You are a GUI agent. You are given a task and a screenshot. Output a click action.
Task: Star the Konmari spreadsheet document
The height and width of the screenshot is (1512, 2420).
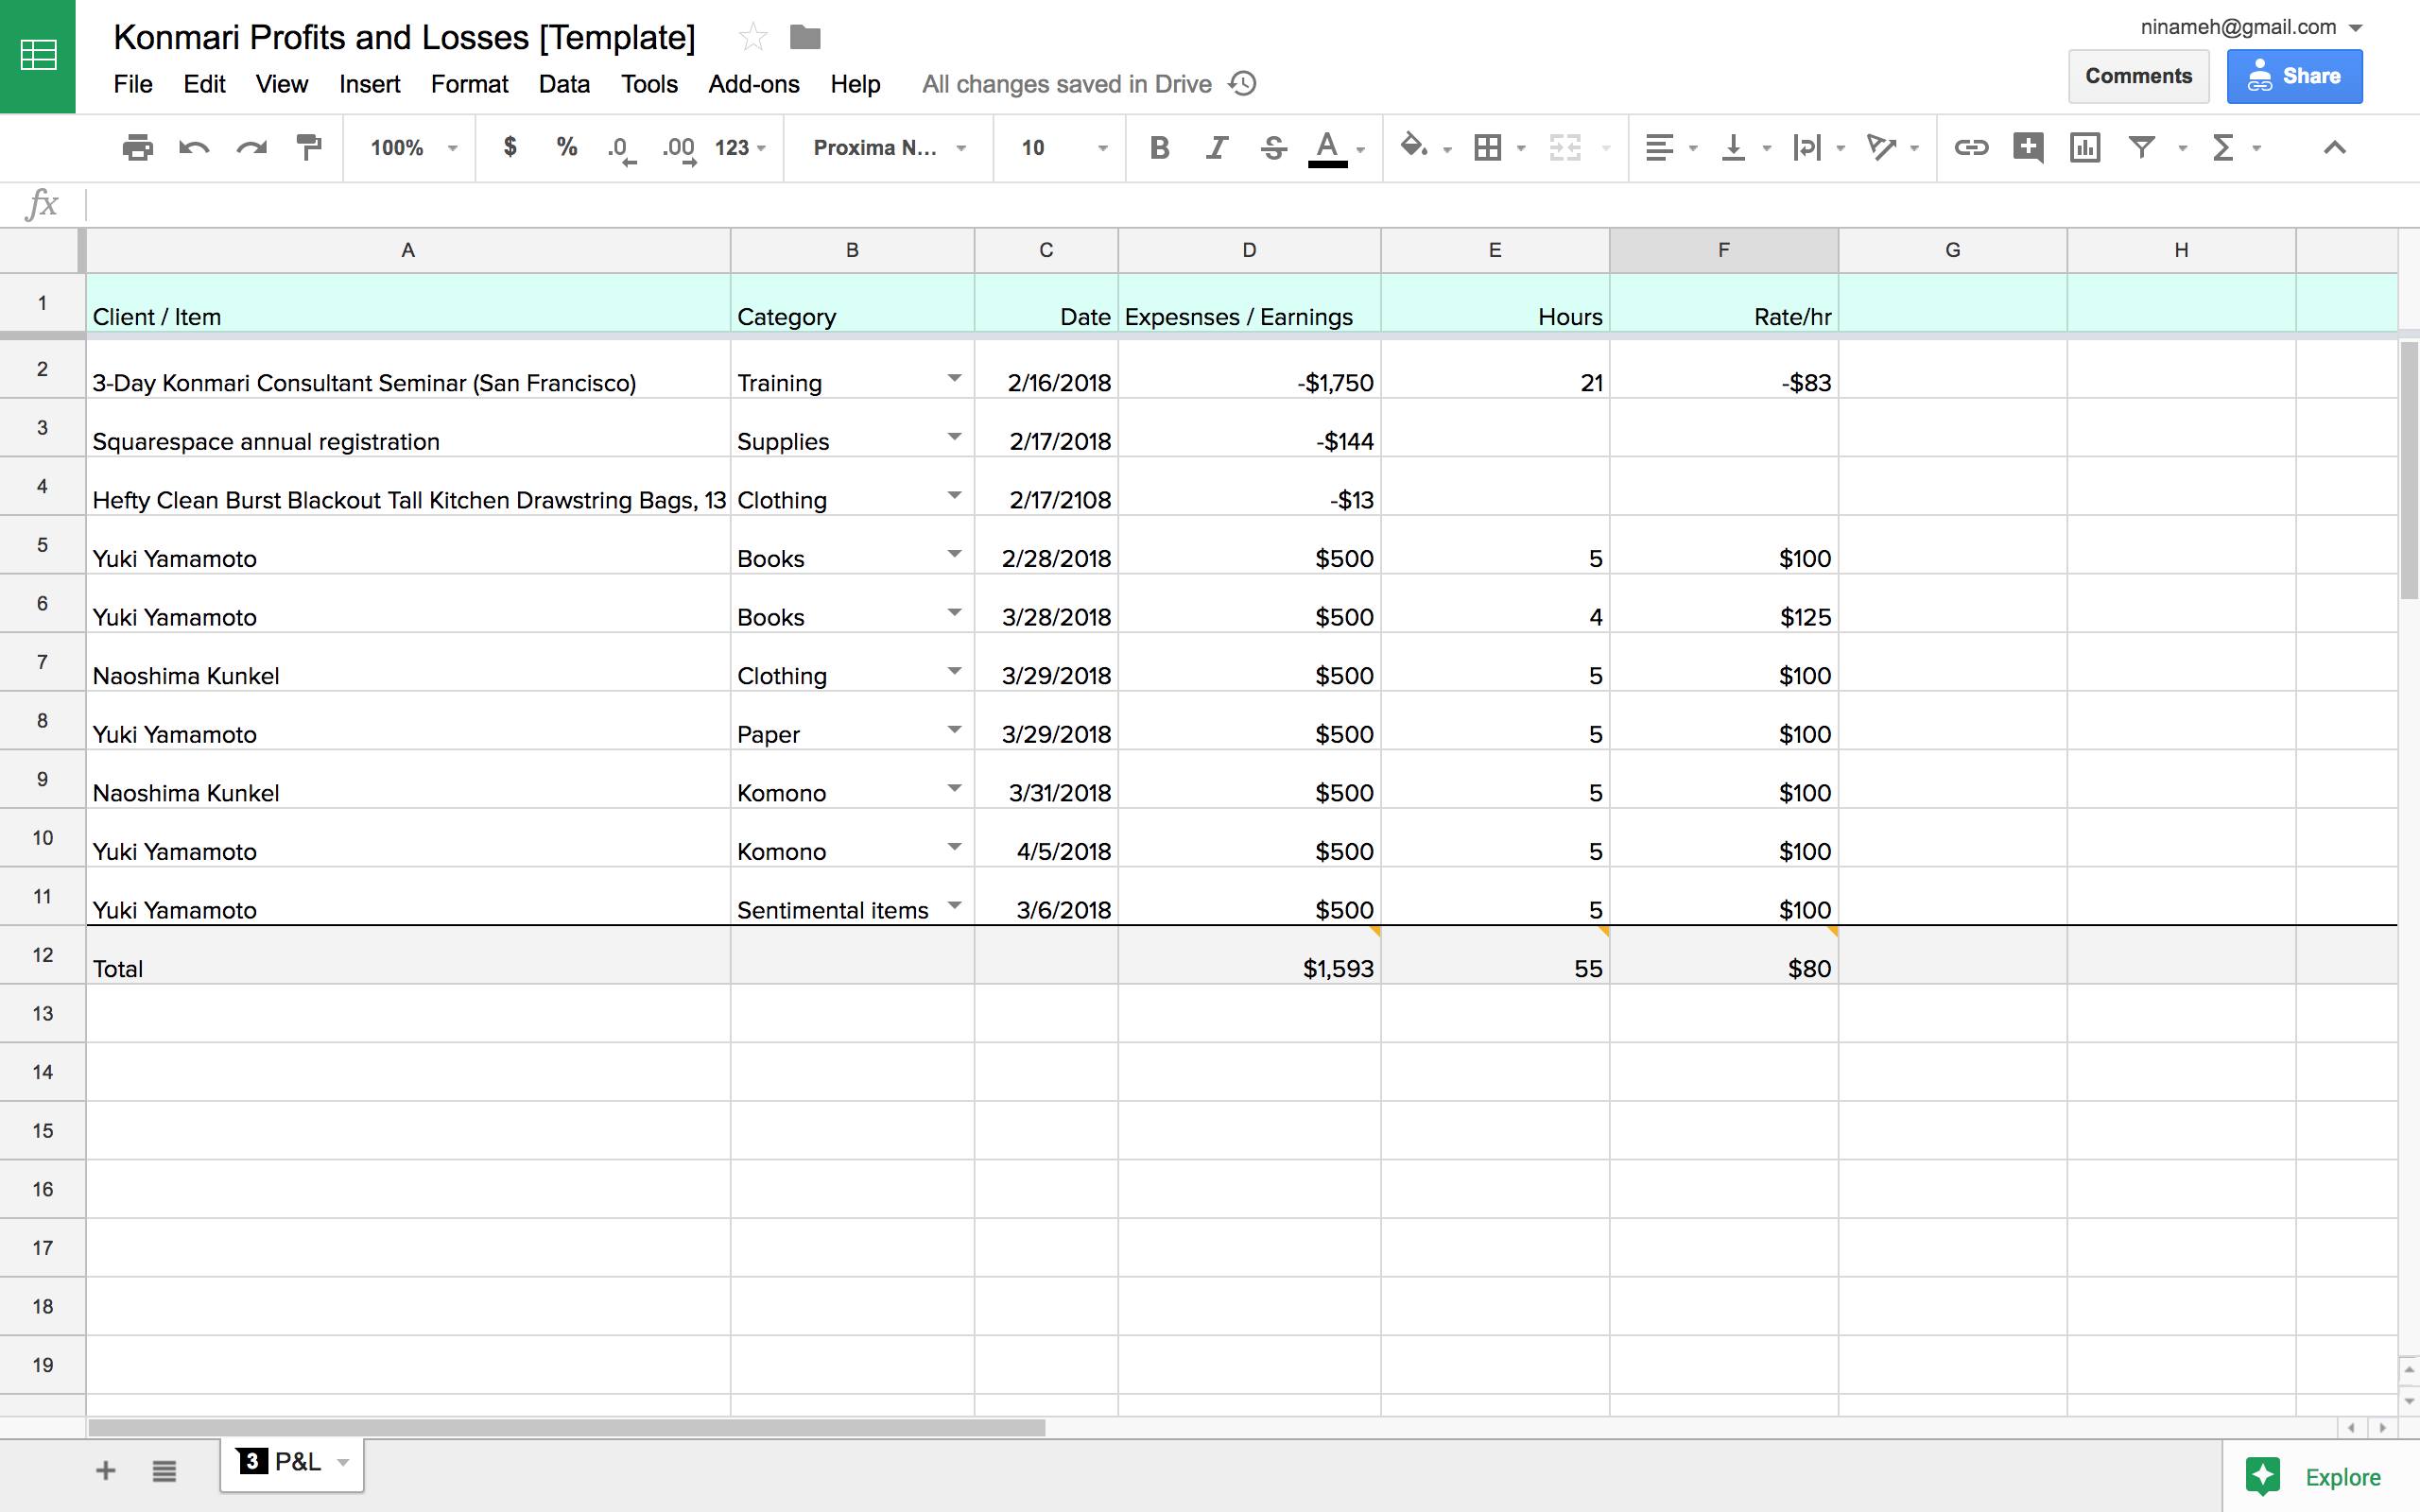coord(752,38)
